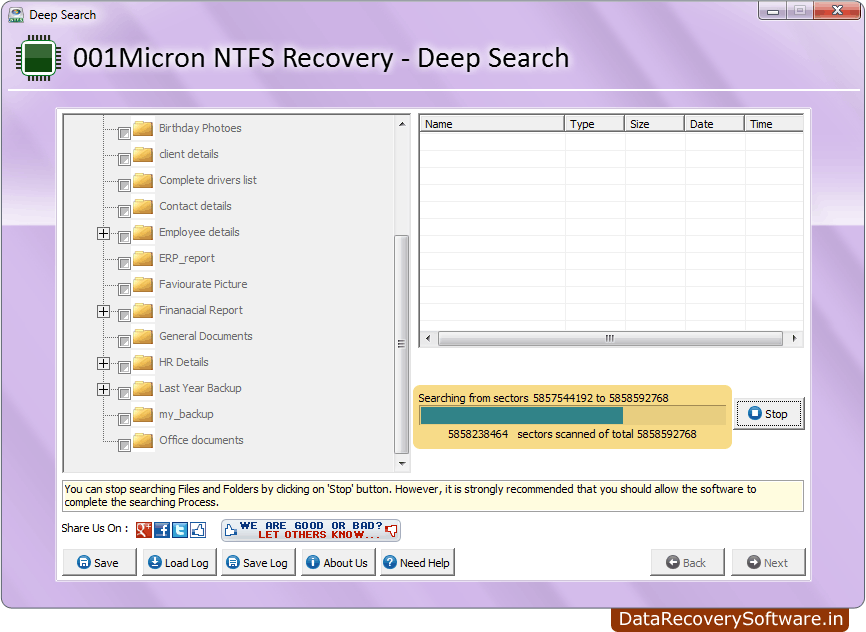Proceed with the Next button
The image size is (866, 632).
[x=768, y=562]
